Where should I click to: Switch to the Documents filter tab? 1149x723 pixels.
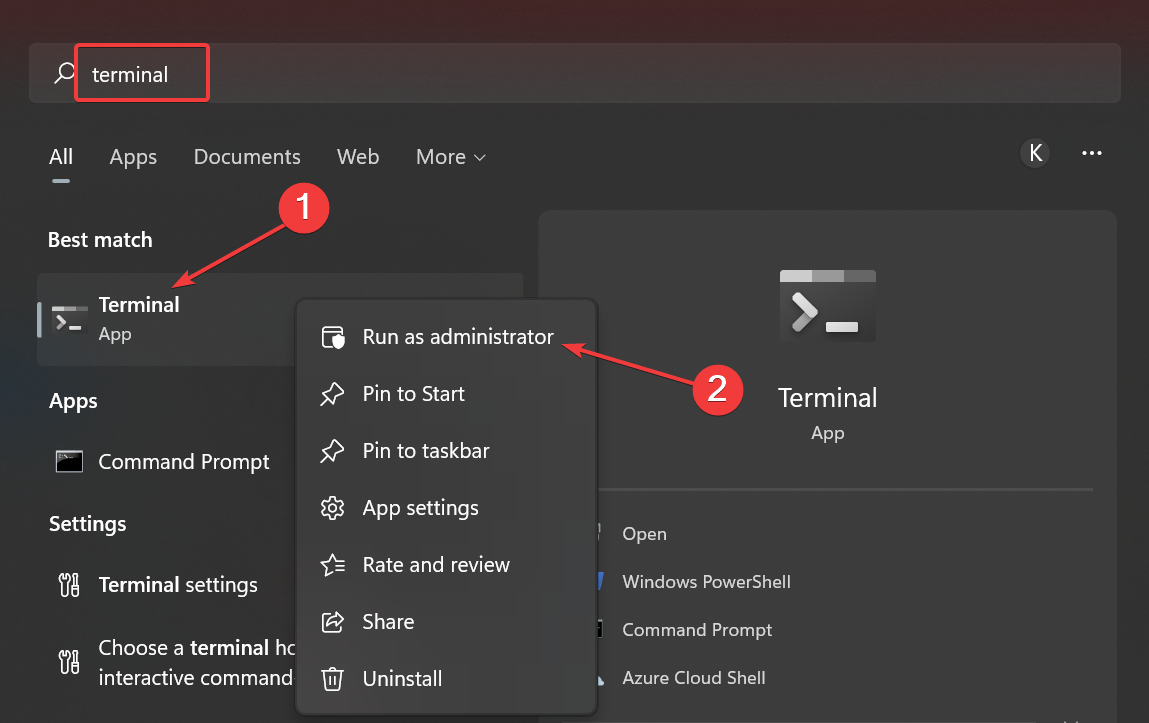coord(247,157)
